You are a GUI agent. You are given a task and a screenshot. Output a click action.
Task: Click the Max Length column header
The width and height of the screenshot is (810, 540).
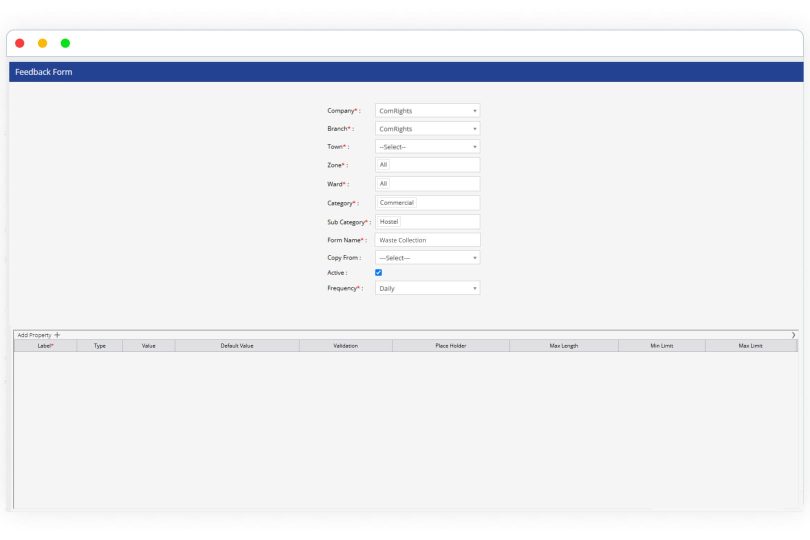pyautogui.click(x=563, y=346)
